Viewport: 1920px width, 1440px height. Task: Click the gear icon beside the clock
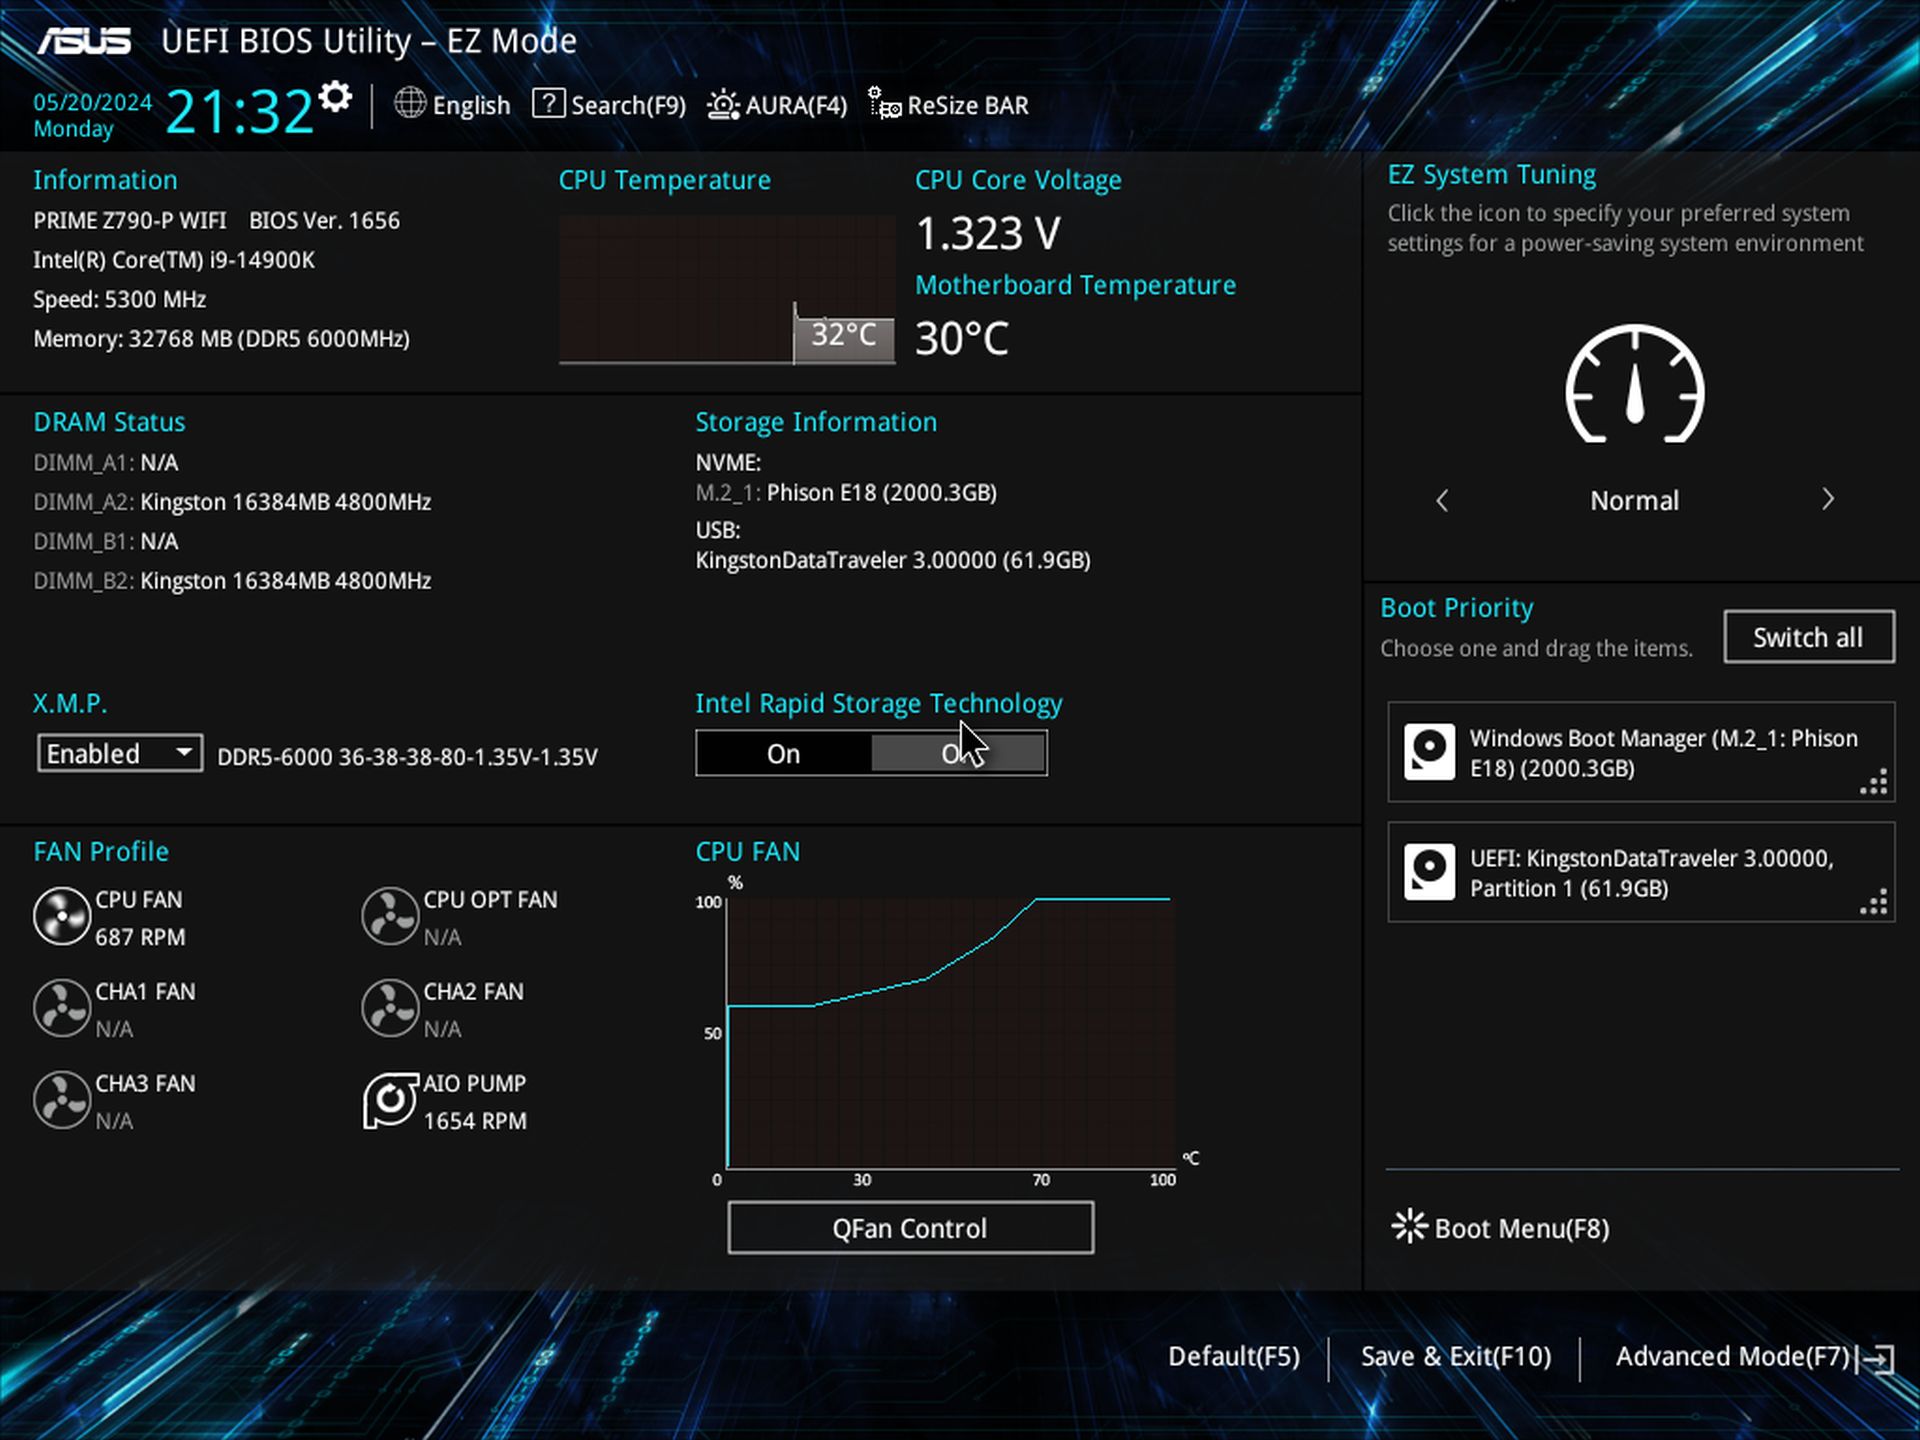[x=335, y=97]
